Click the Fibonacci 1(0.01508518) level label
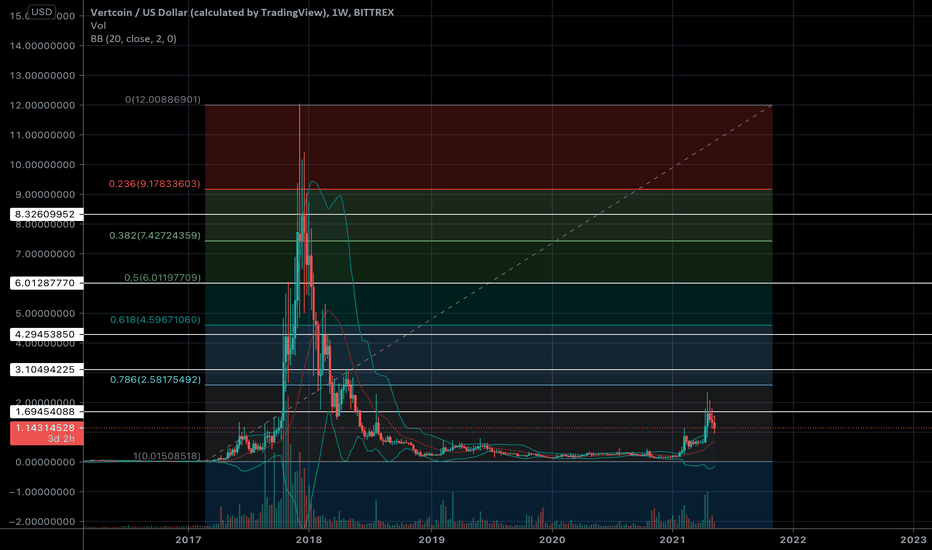The width and height of the screenshot is (932, 550). (x=166, y=456)
